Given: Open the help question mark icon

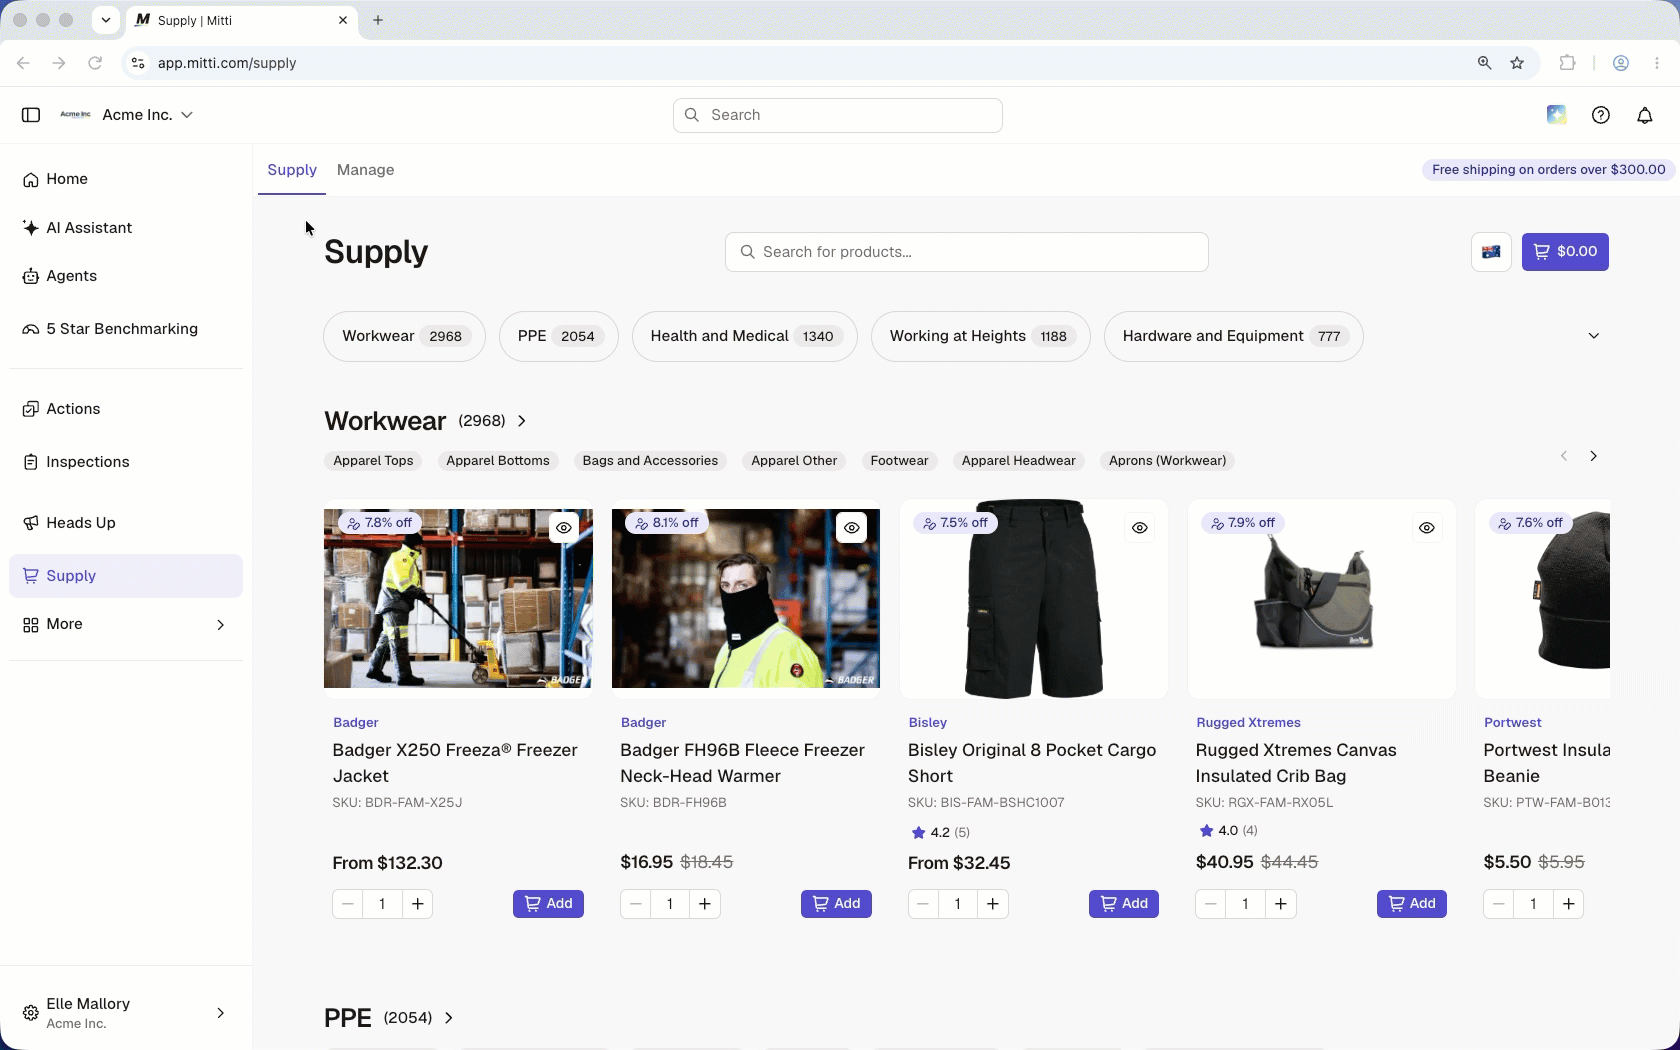Looking at the screenshot, I should 1601,115.
